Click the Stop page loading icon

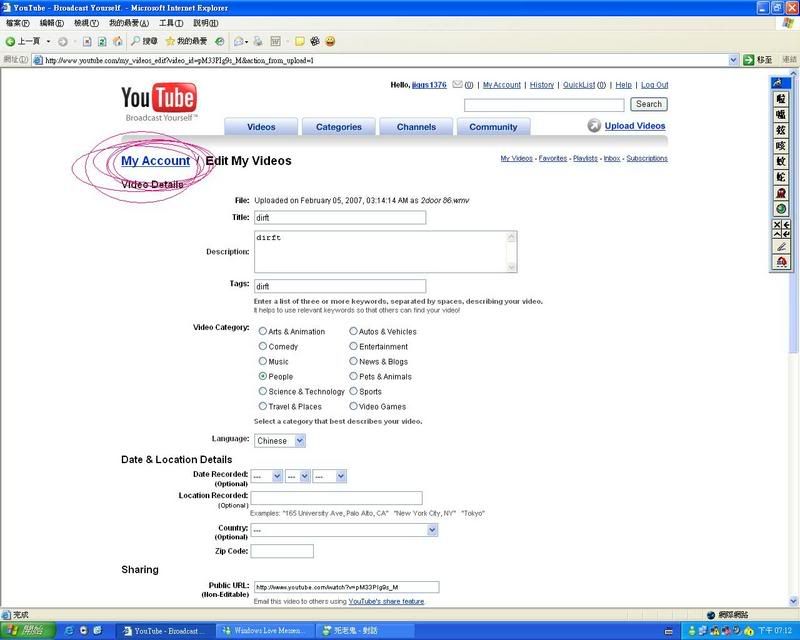click(x=87, y=41)
